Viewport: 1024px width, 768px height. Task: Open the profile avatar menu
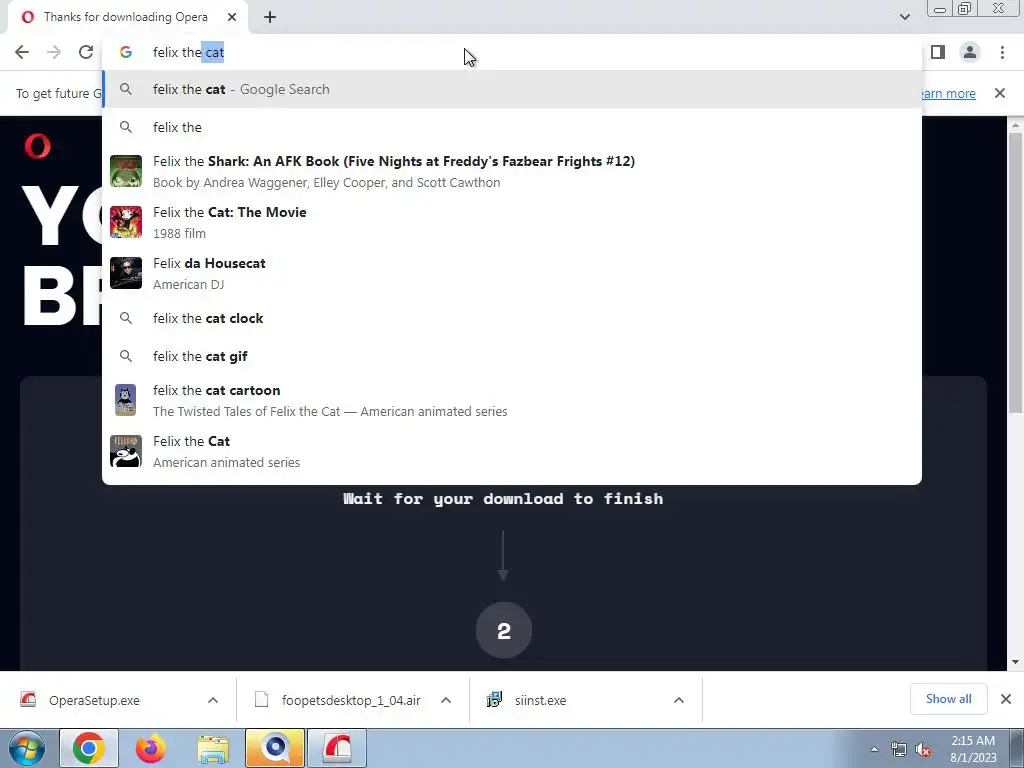[x=970, y=52]
